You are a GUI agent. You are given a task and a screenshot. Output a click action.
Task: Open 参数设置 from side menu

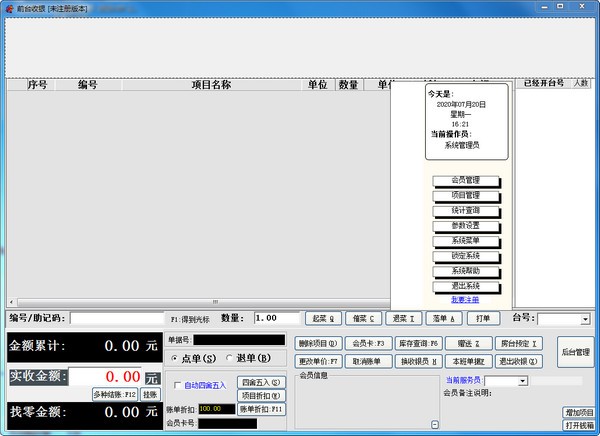coord(466,226)
